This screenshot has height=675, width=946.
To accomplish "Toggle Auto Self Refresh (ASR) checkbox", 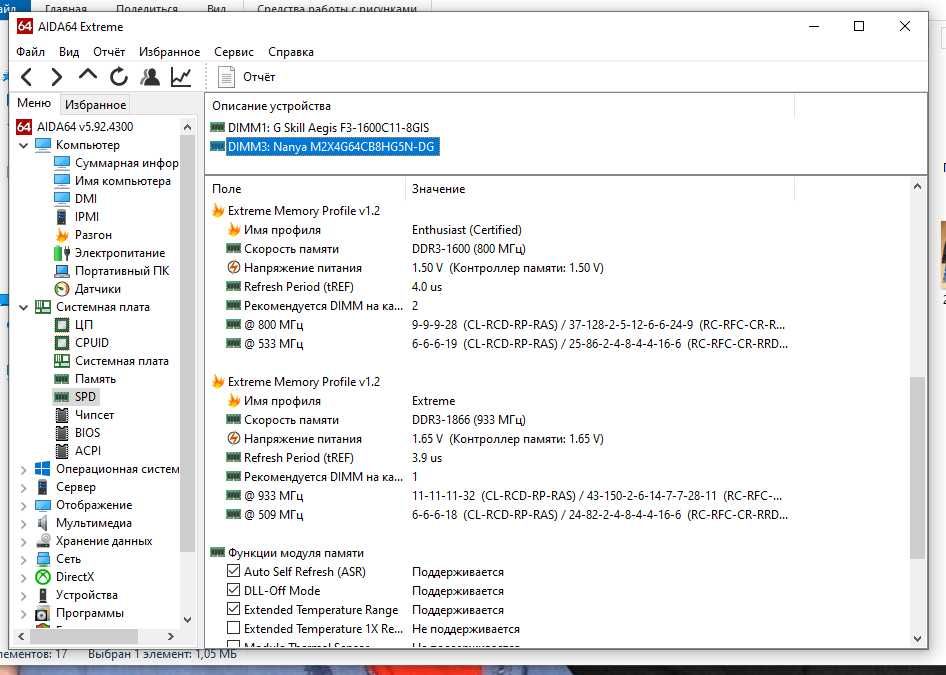I will (x=233, y=571).
